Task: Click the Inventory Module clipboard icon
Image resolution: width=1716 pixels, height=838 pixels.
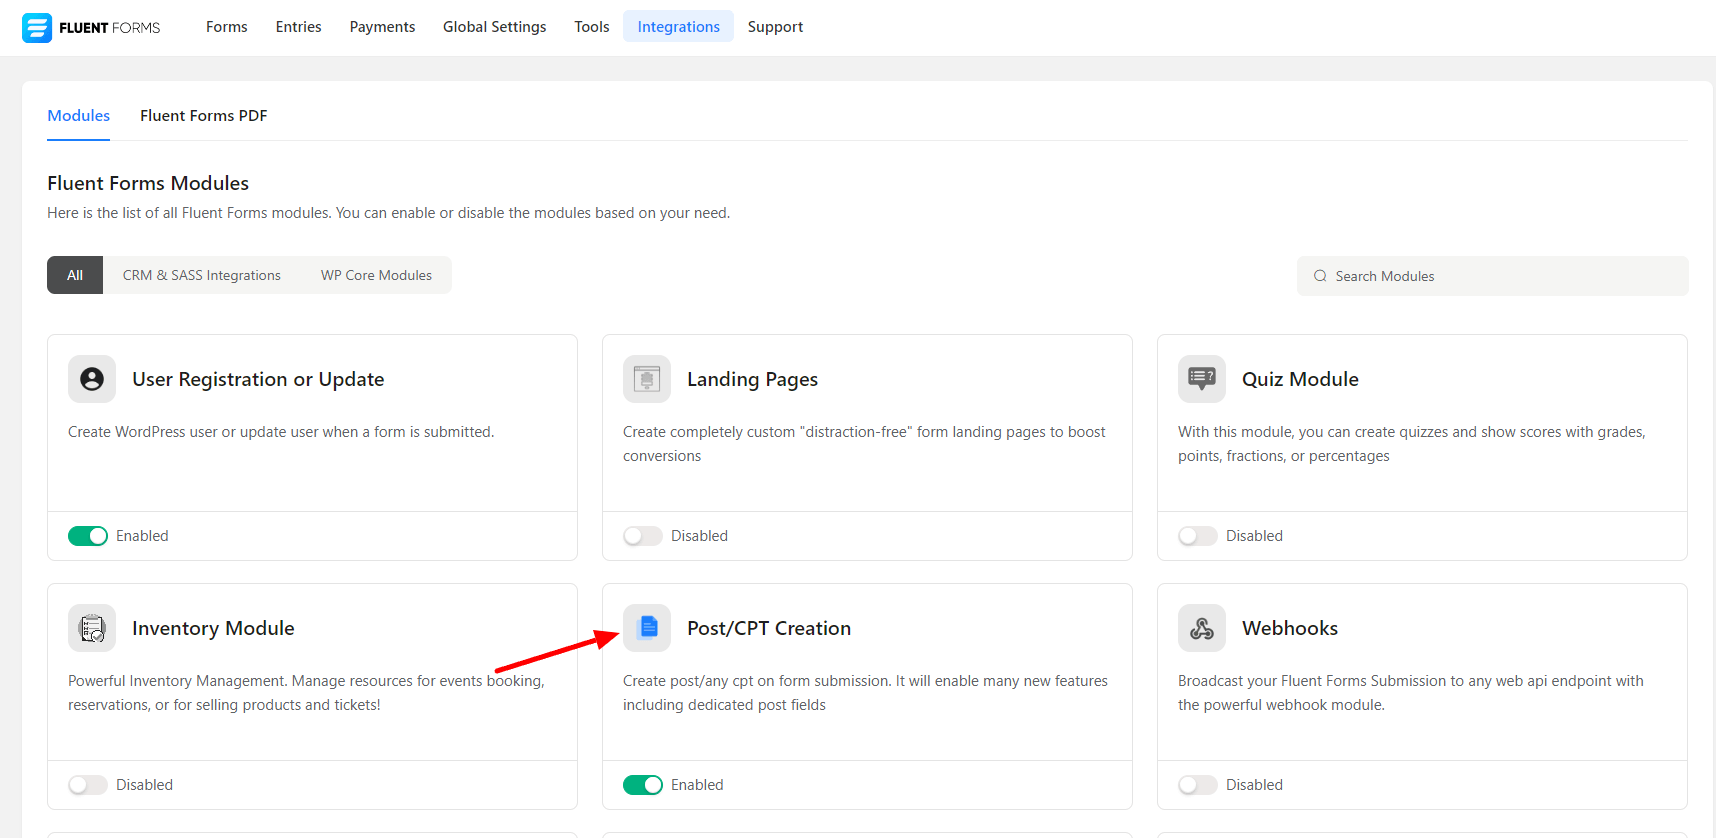Action: [x=92, y=628]
